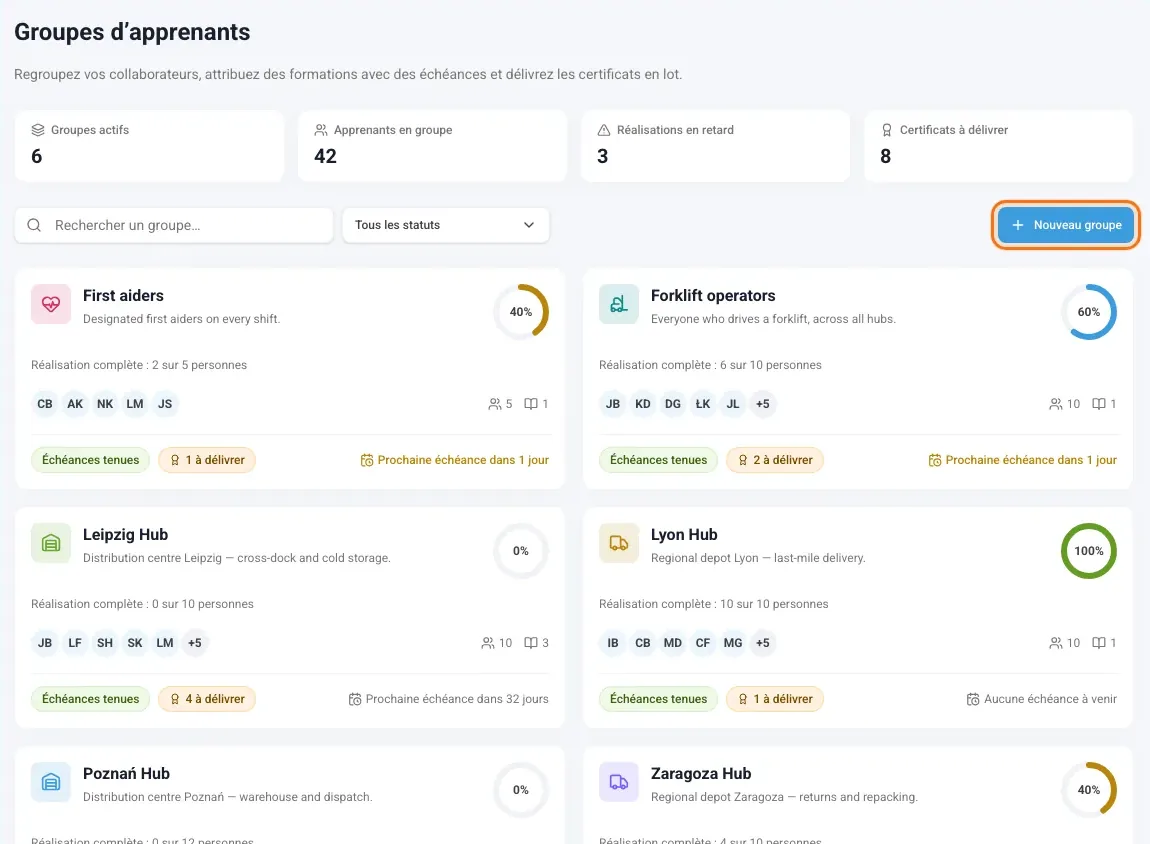Click the SH avatar in Leipzig Hub

[105, 643]
